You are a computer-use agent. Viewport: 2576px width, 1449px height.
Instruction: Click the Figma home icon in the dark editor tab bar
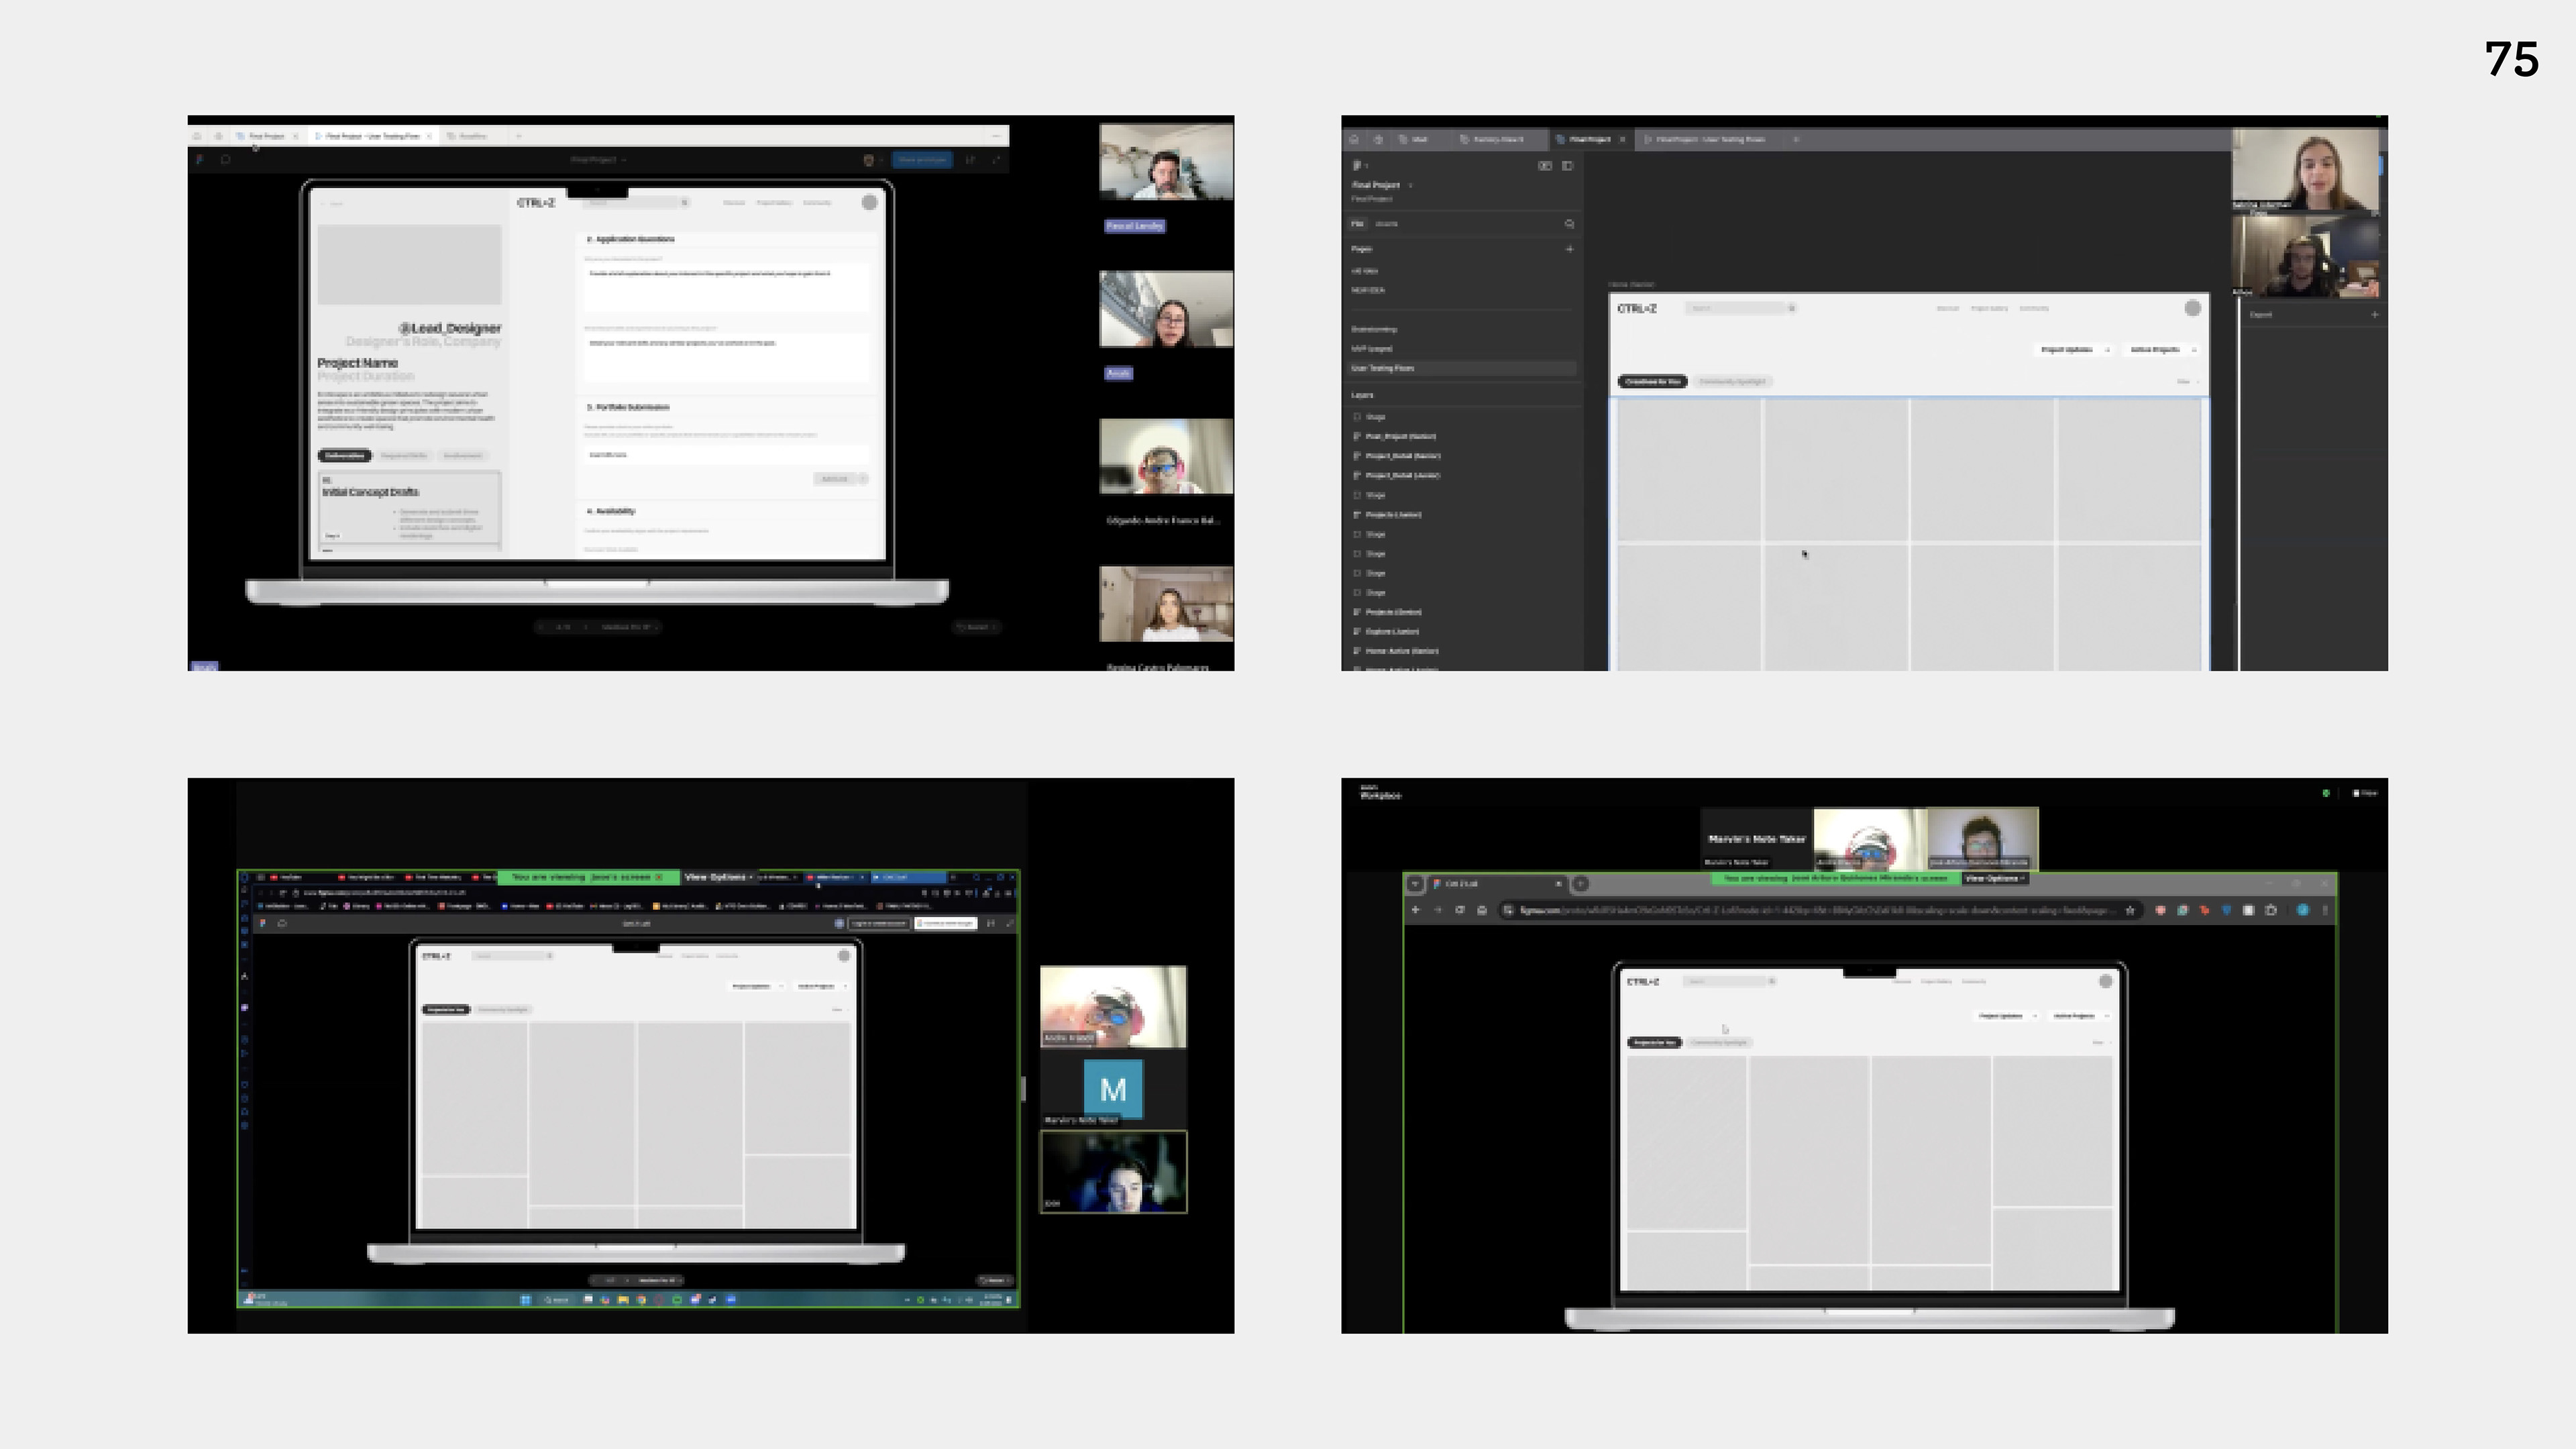tap(1354, 139)
